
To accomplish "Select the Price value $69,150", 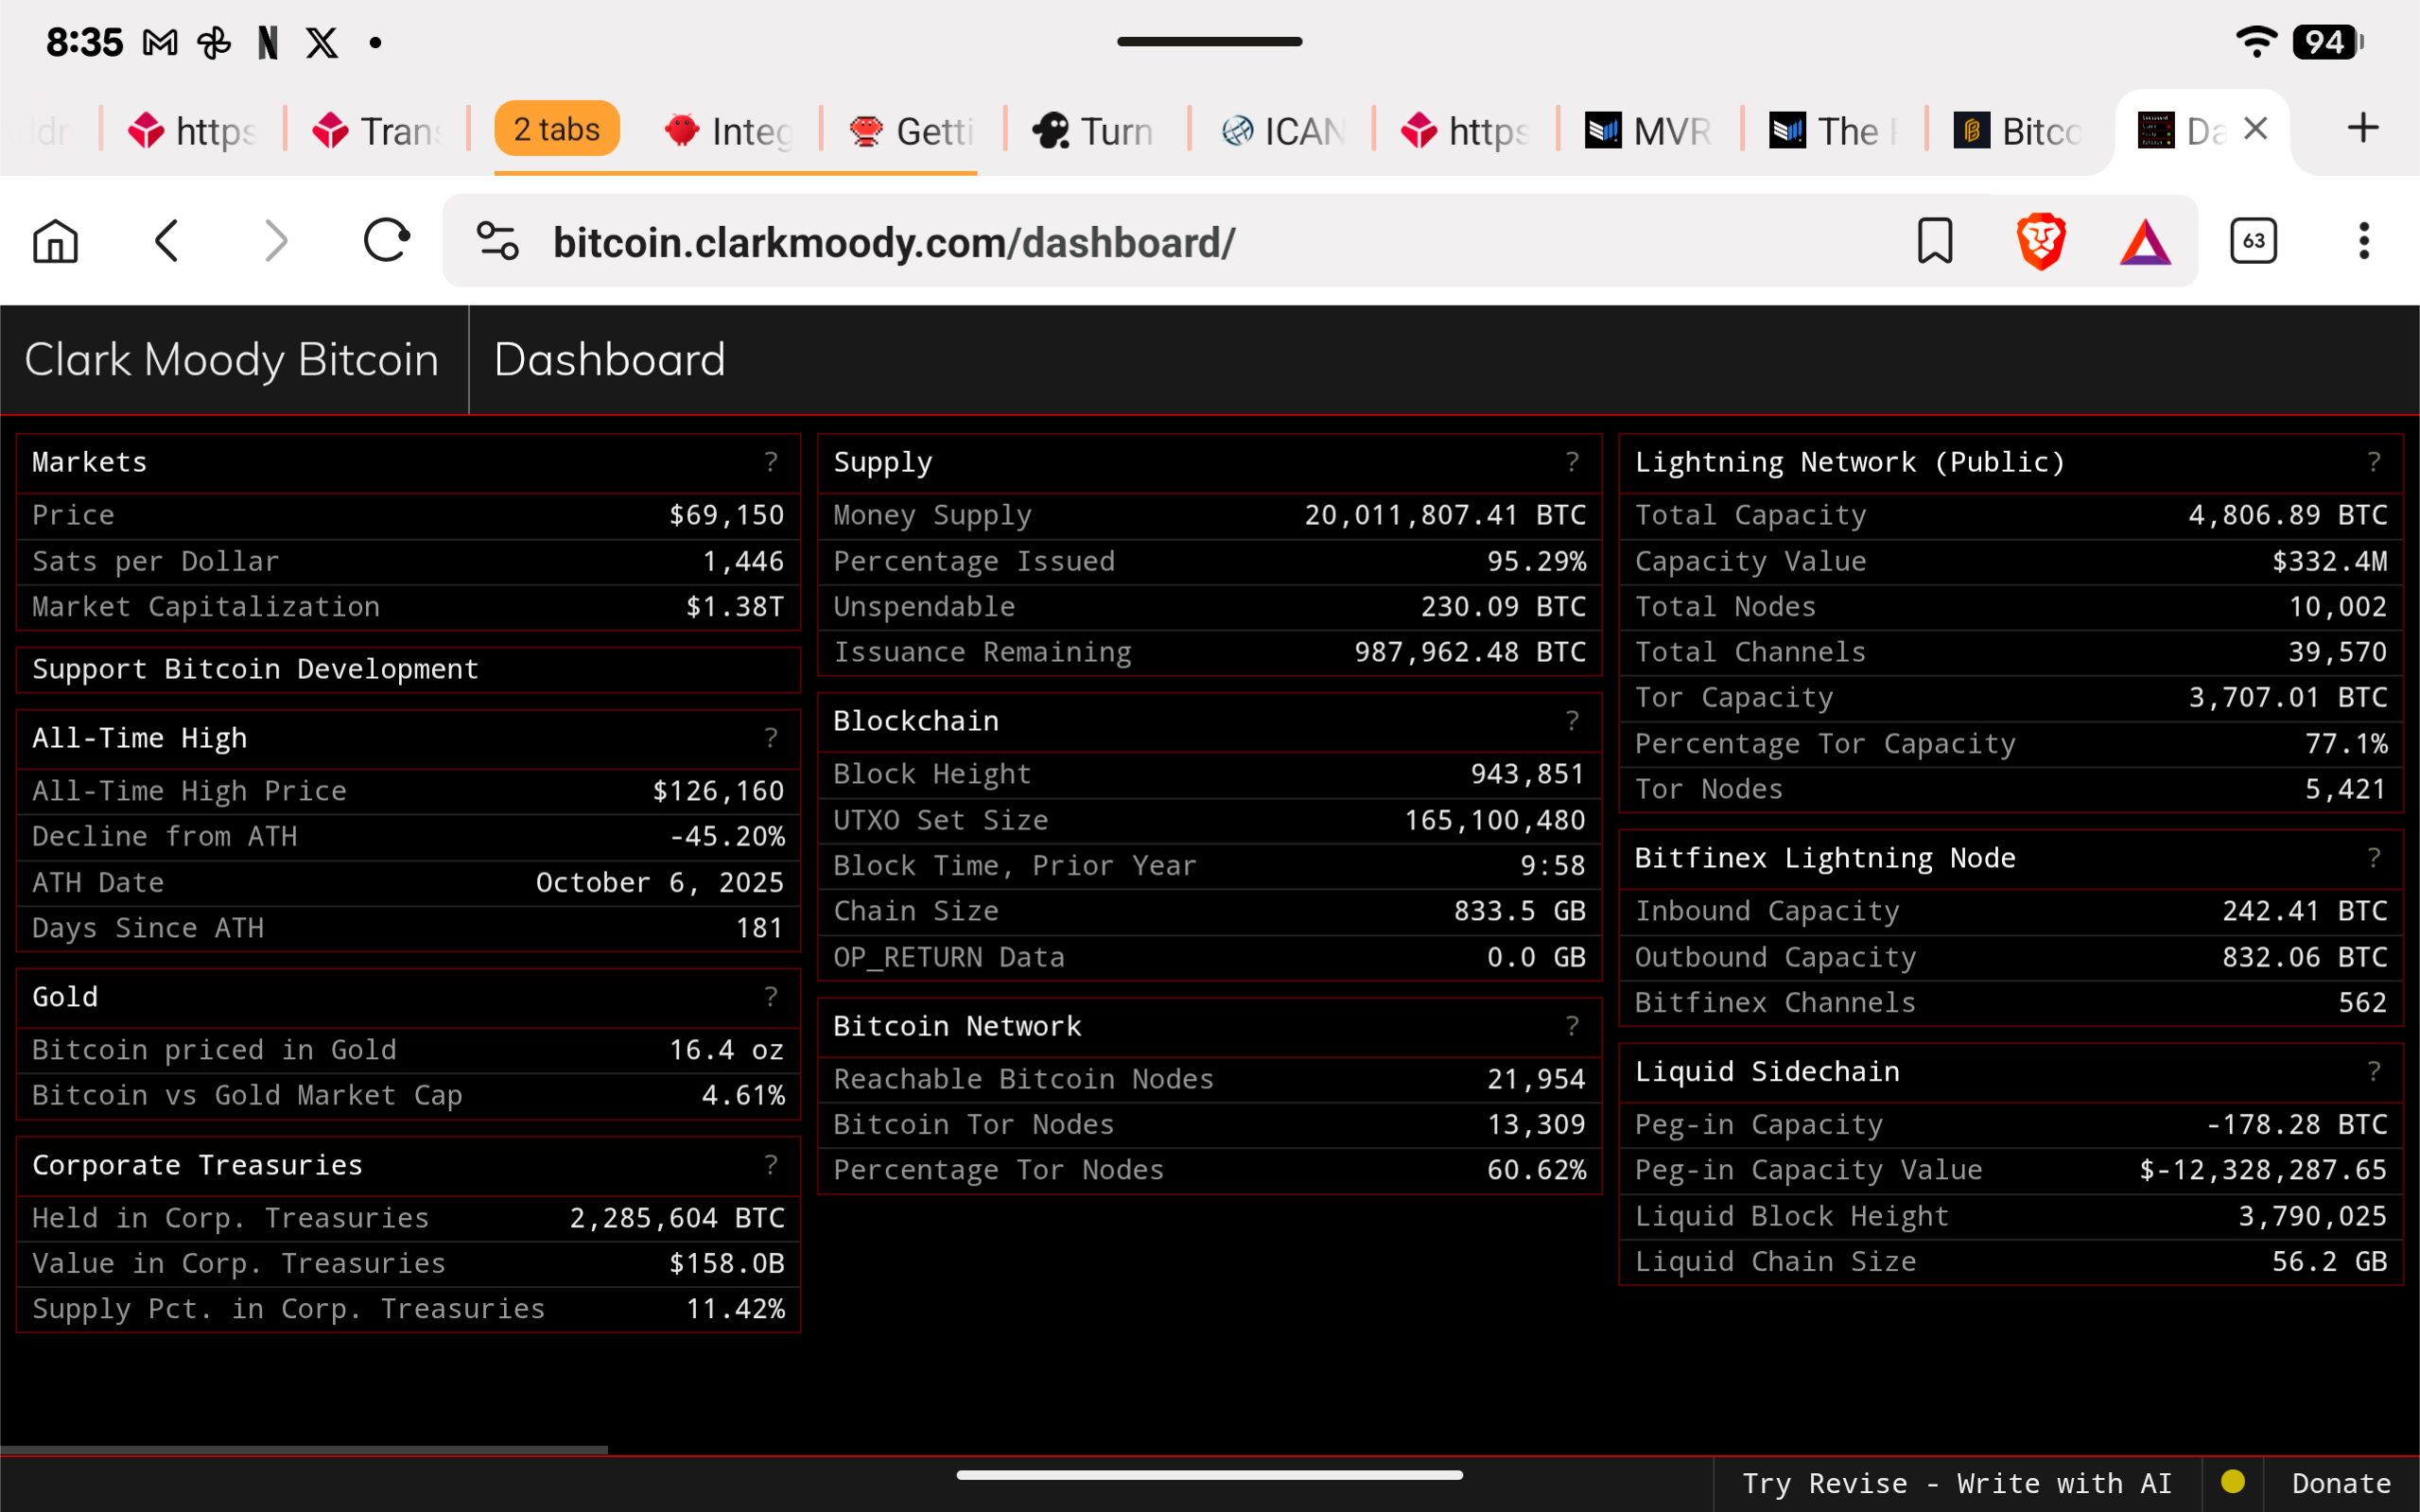I will pos(726,515).
